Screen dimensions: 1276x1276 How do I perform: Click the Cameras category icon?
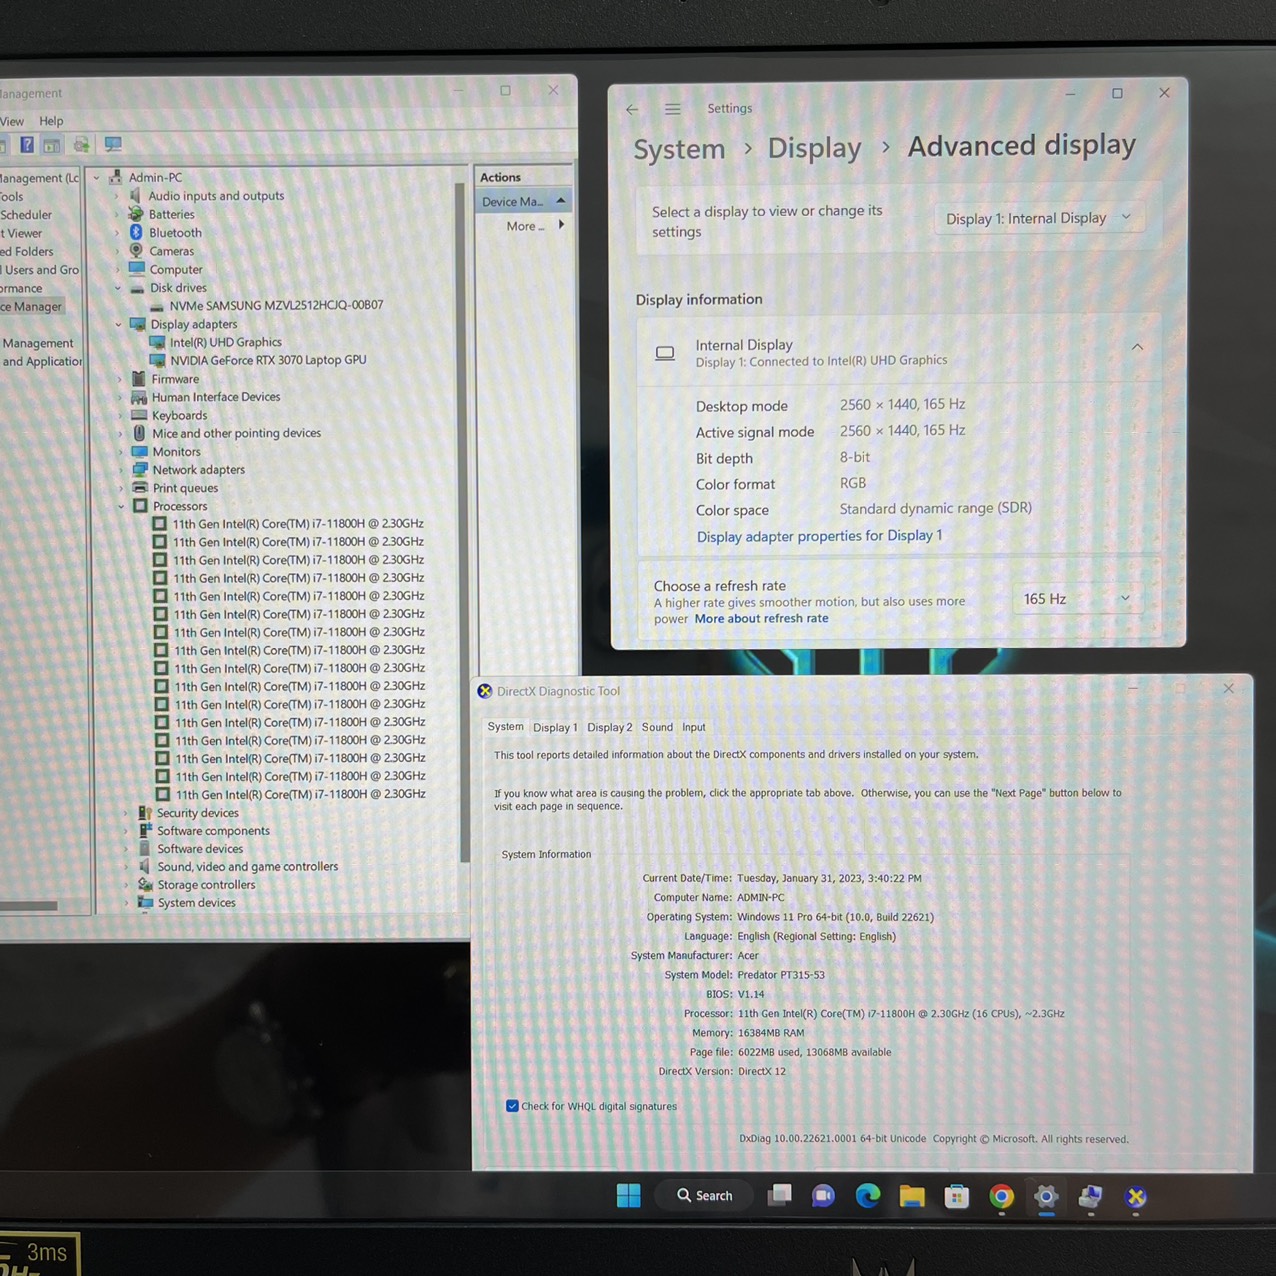click(137, 250)
